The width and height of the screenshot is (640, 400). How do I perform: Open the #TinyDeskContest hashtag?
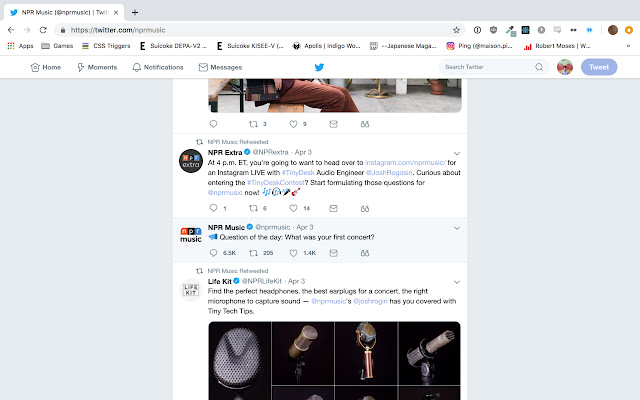[276, 182]
